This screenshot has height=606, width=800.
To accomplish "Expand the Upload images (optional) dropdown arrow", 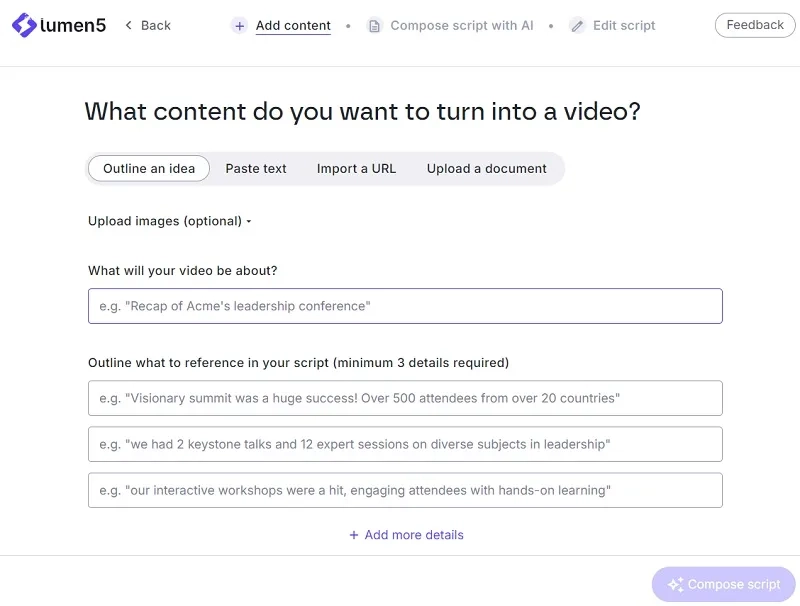I will 249,221.
